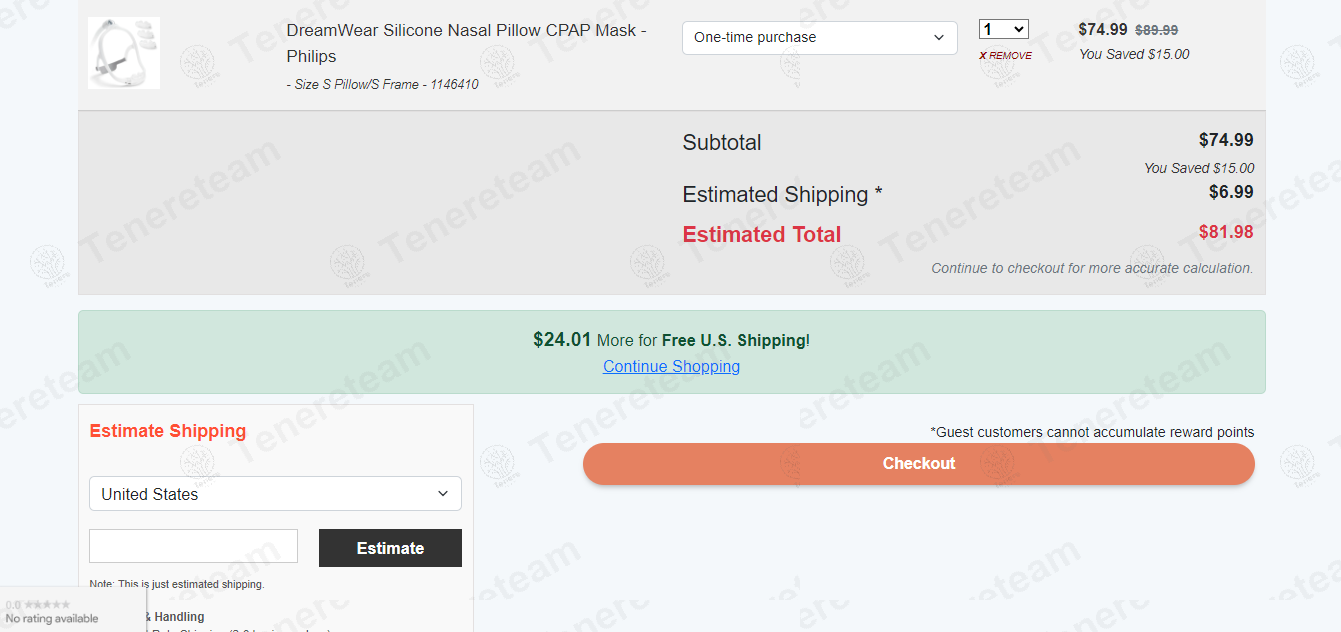Click the red X remove icon
The image size is (1341, 632).
[983, 56]
